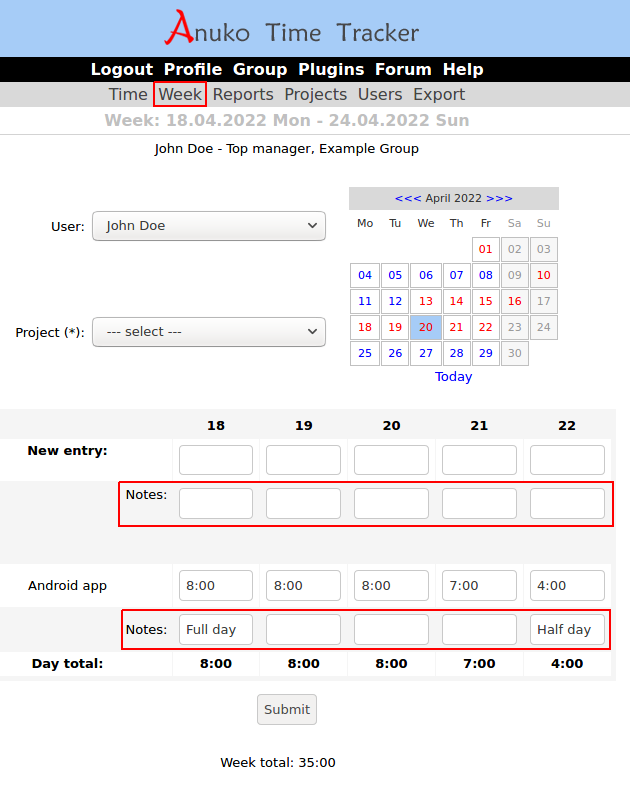
Task: Open the Plugins page
Action: coord(331,69)
